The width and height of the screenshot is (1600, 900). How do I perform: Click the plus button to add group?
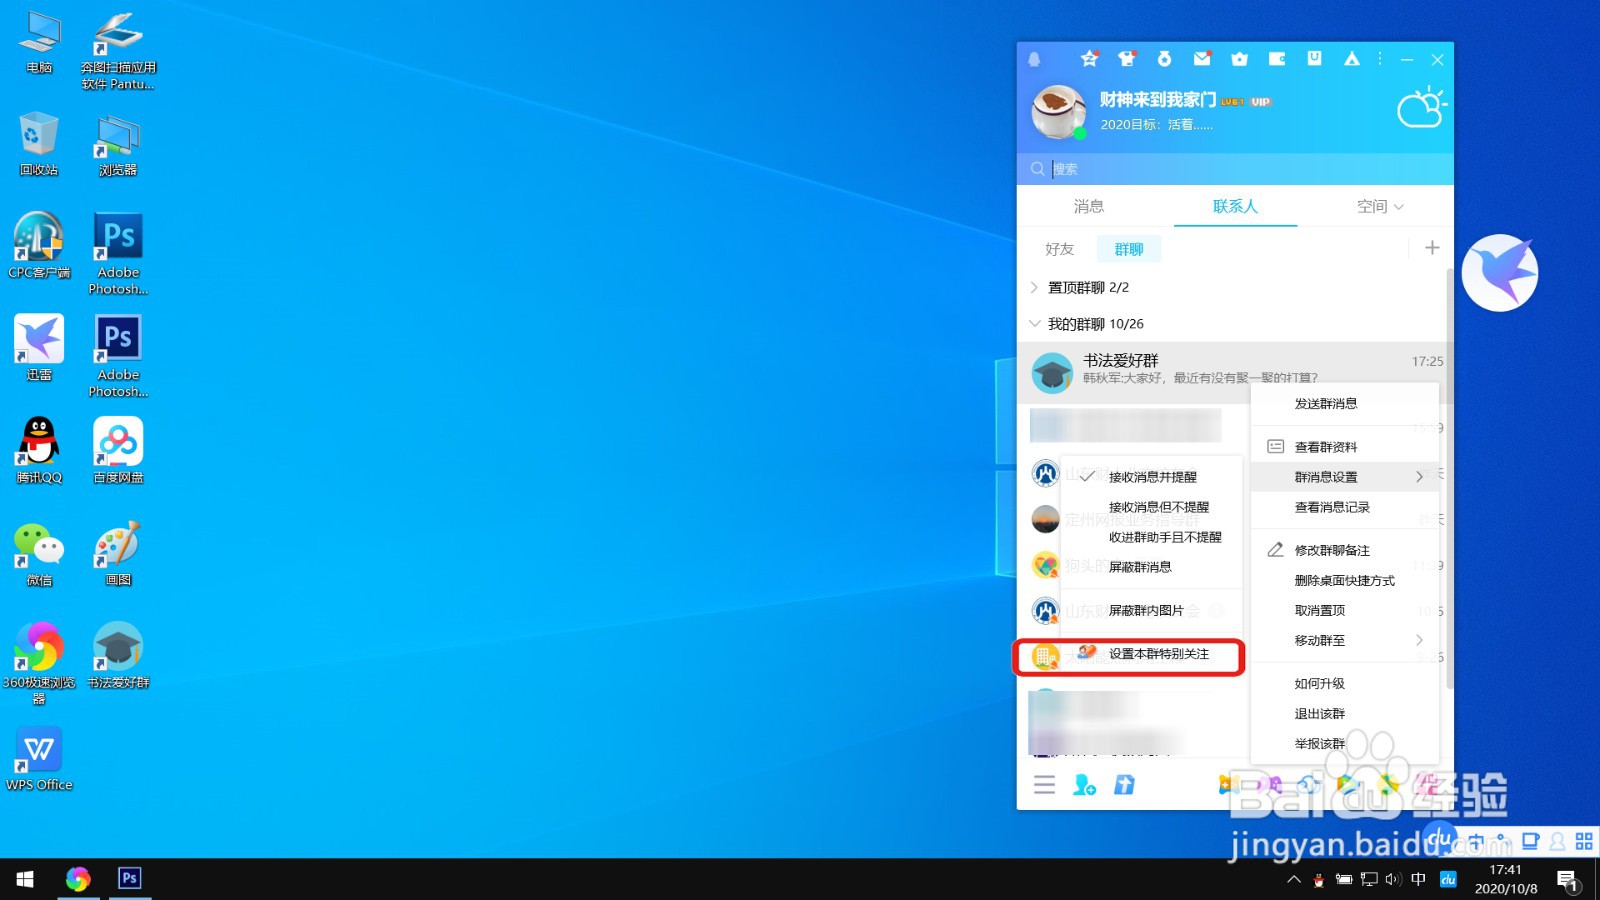click(1432, 247)
